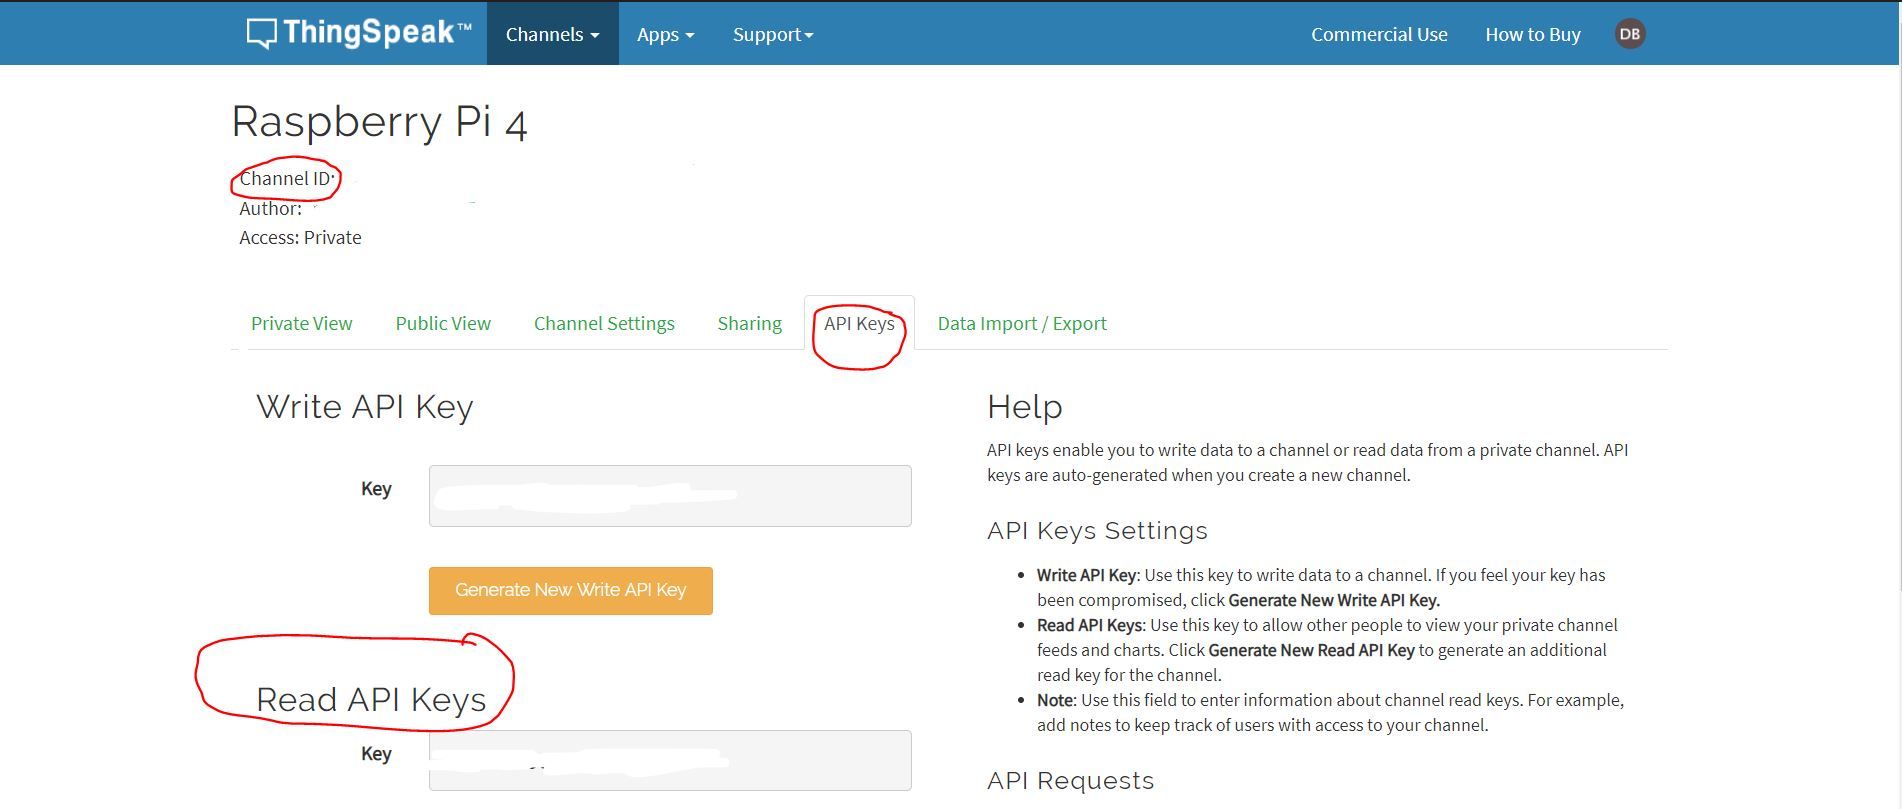The height and width of the screenshot is (809, 1902).
Task: Go to How to Buy page
Action: 1532,34
